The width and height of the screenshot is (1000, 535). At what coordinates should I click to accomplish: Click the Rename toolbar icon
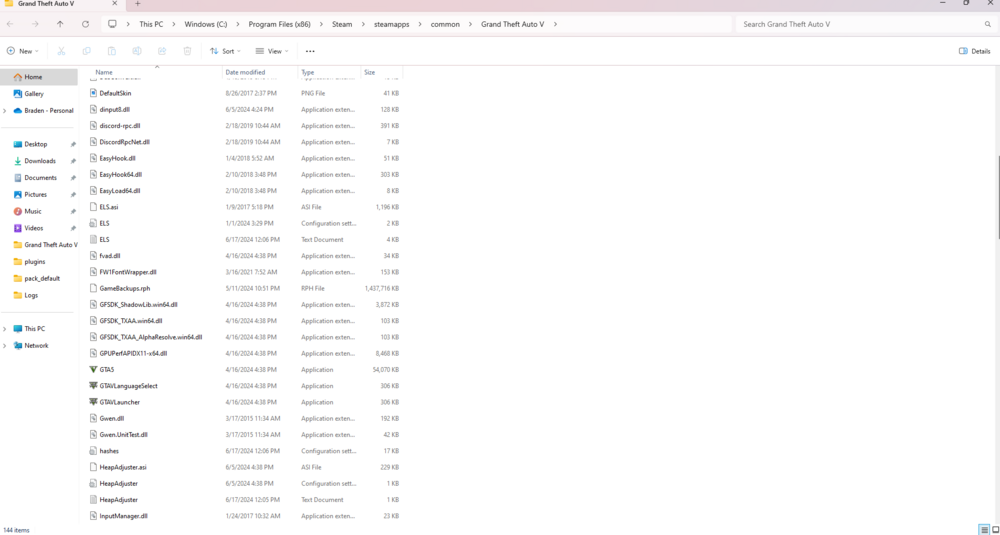[x=136, y=51]
